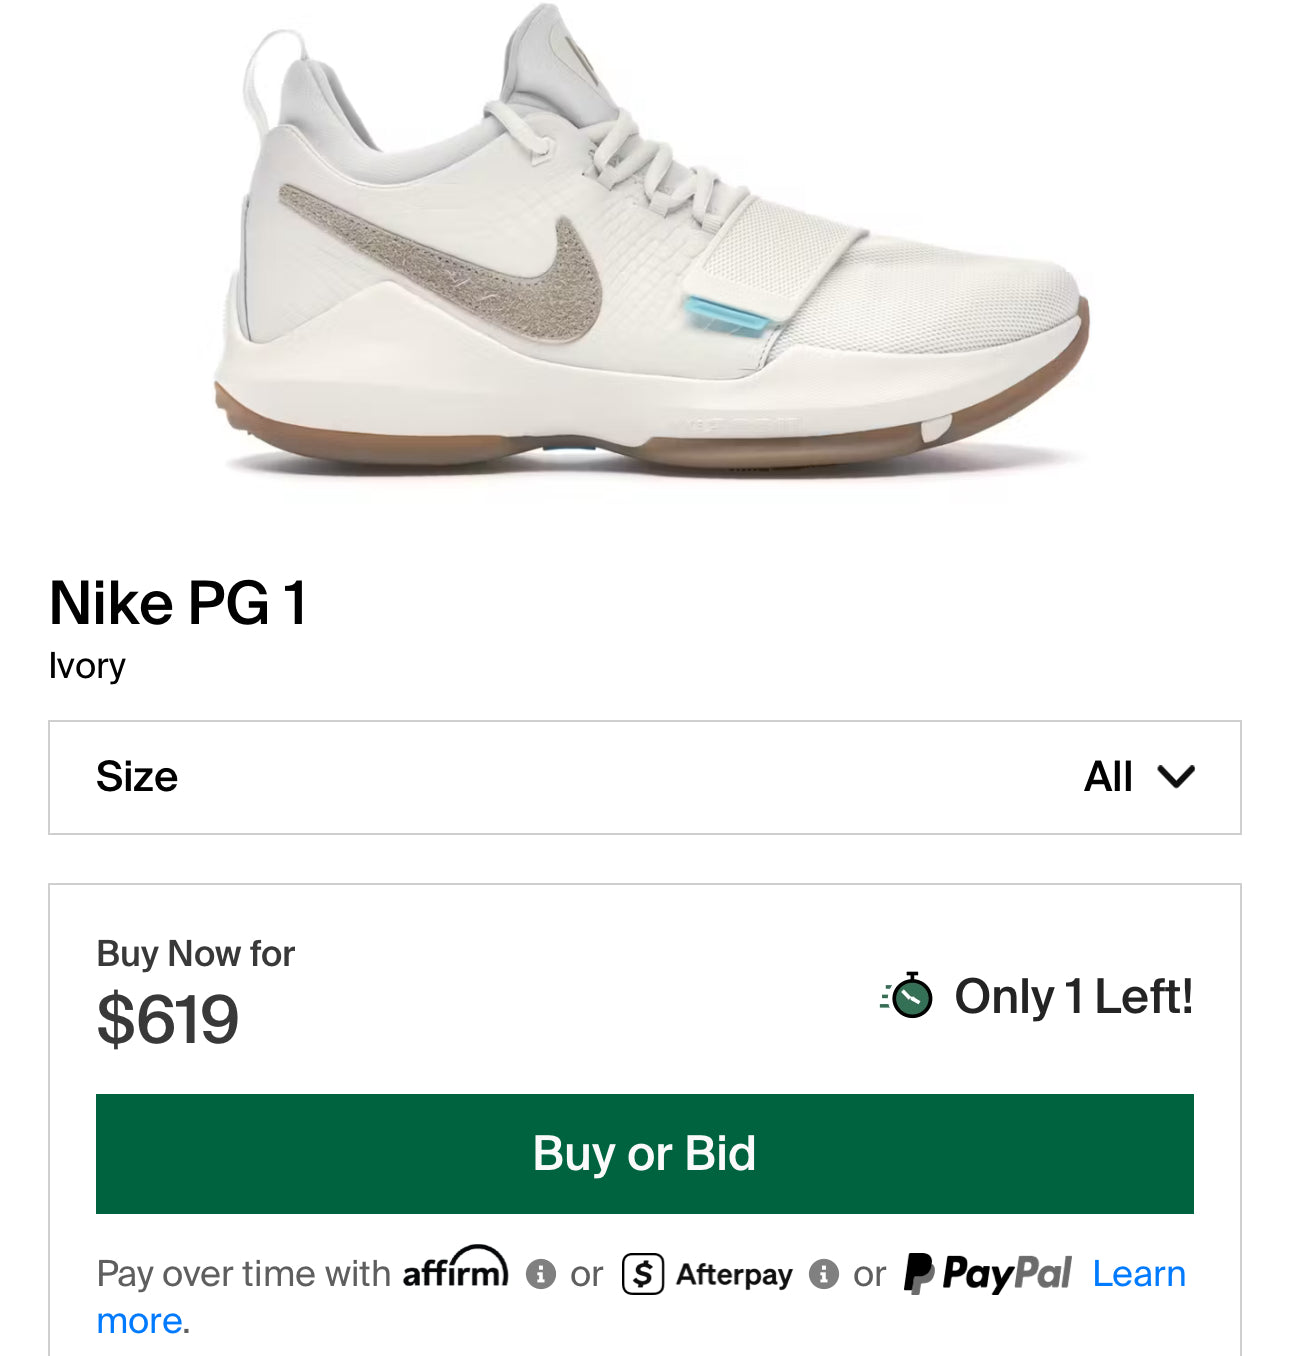The height and width of the screenshot is (1356, 1290).
Task: Click the "Only 1 Left!" text
Action: click(1073, 996)
